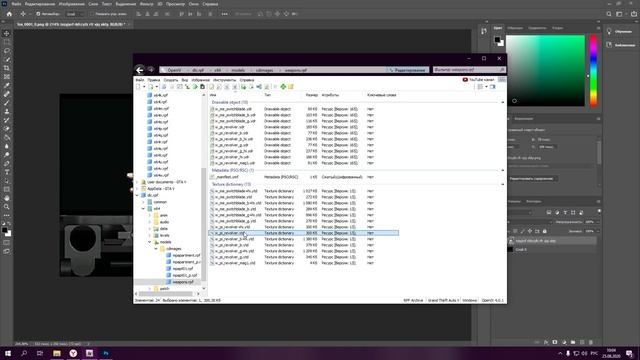Select the Eraser tool

tap(7, 129)
